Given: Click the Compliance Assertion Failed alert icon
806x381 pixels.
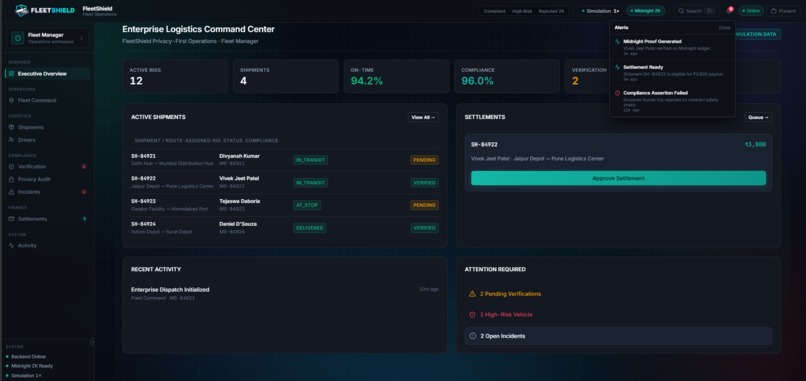Looking at the screenshot, I should 617,93.
